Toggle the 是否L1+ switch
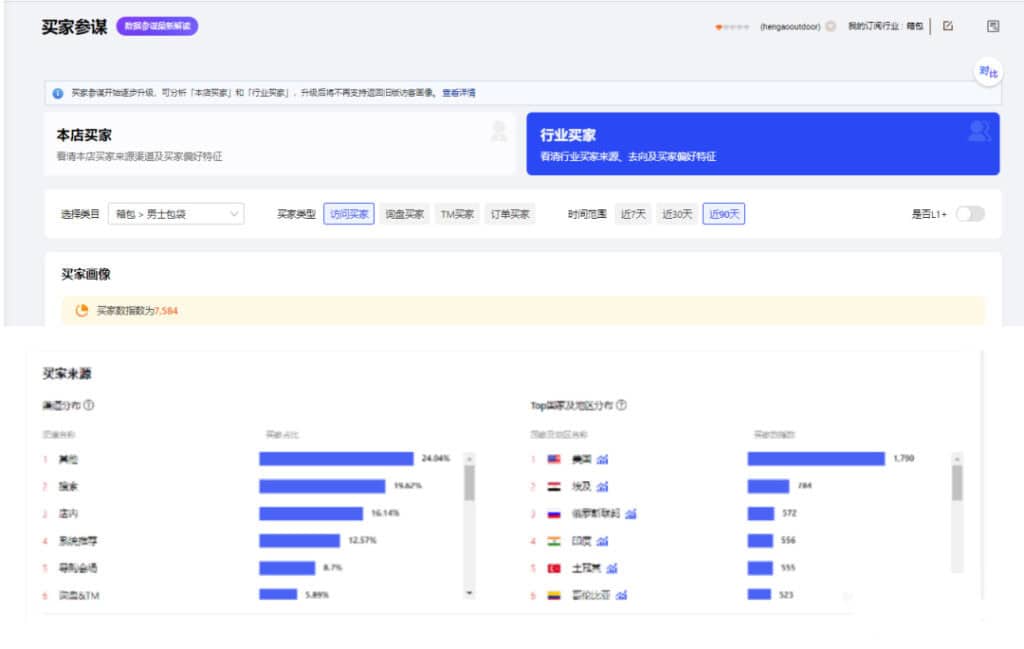This screenshot has width=1024, height=649. 970,214
